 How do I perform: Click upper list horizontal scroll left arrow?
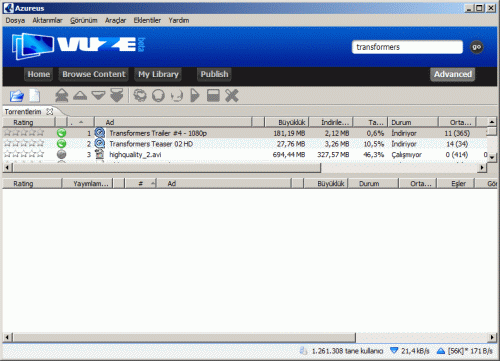point(7,168)
